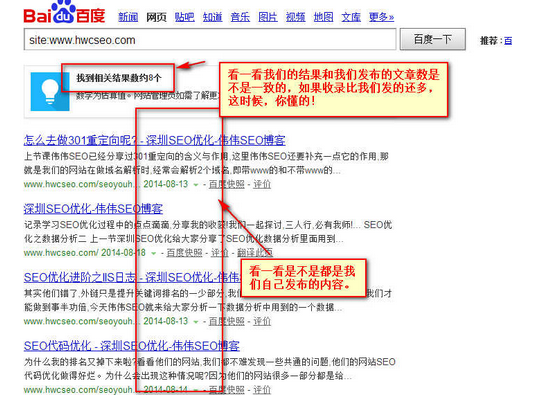This screenshot has height=395, width=560.
Task: Open the 知道 tab
Action: 212,17
